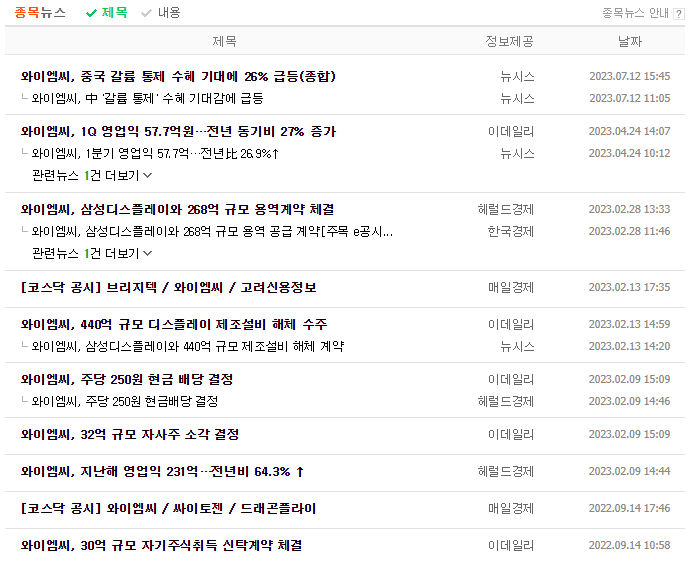Open bold article 주당 250원 현금 배당 결정
This screenshot has height=567, width=697.
click(127, 379)
